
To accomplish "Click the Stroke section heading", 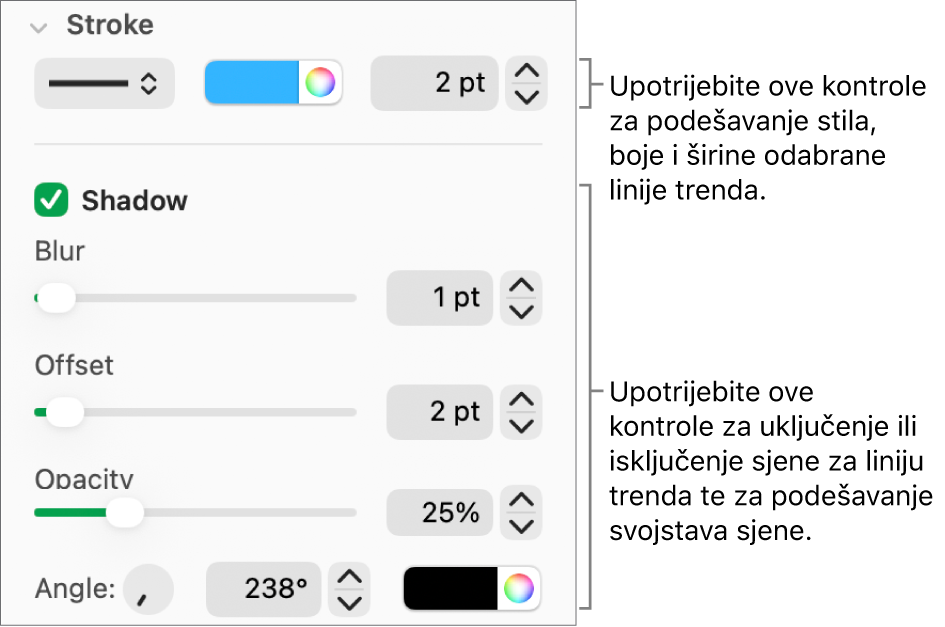I will [110, 26].
